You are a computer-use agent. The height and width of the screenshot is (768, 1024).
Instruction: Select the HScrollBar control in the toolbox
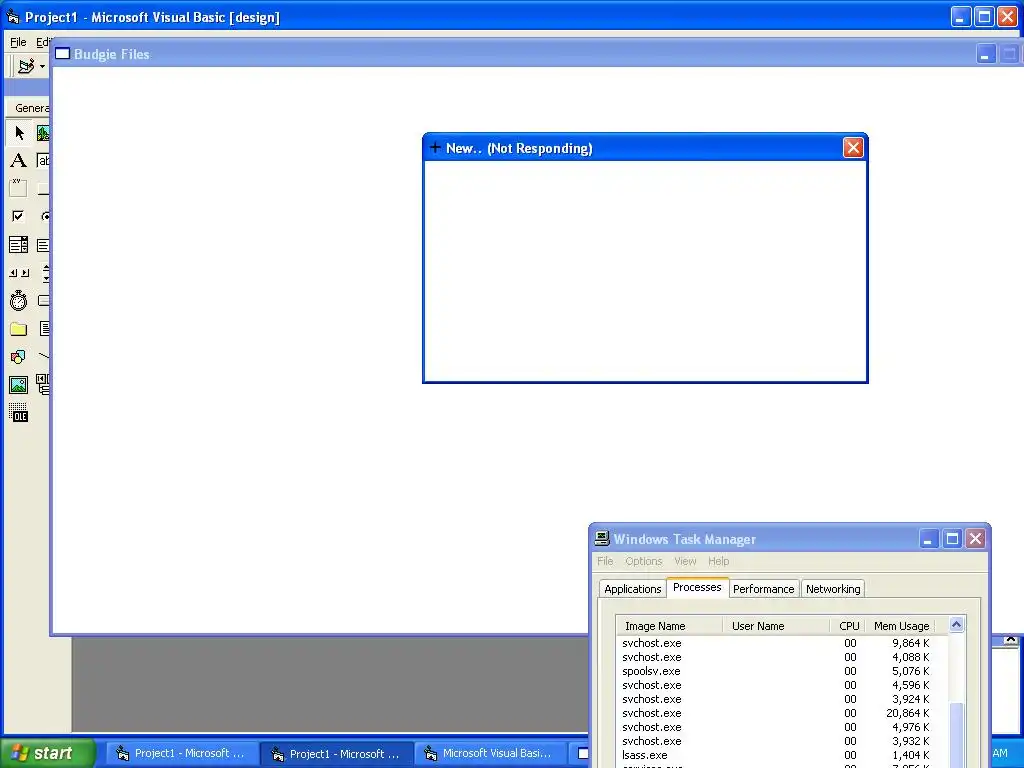pyautogui.click(x=18, y=273)
